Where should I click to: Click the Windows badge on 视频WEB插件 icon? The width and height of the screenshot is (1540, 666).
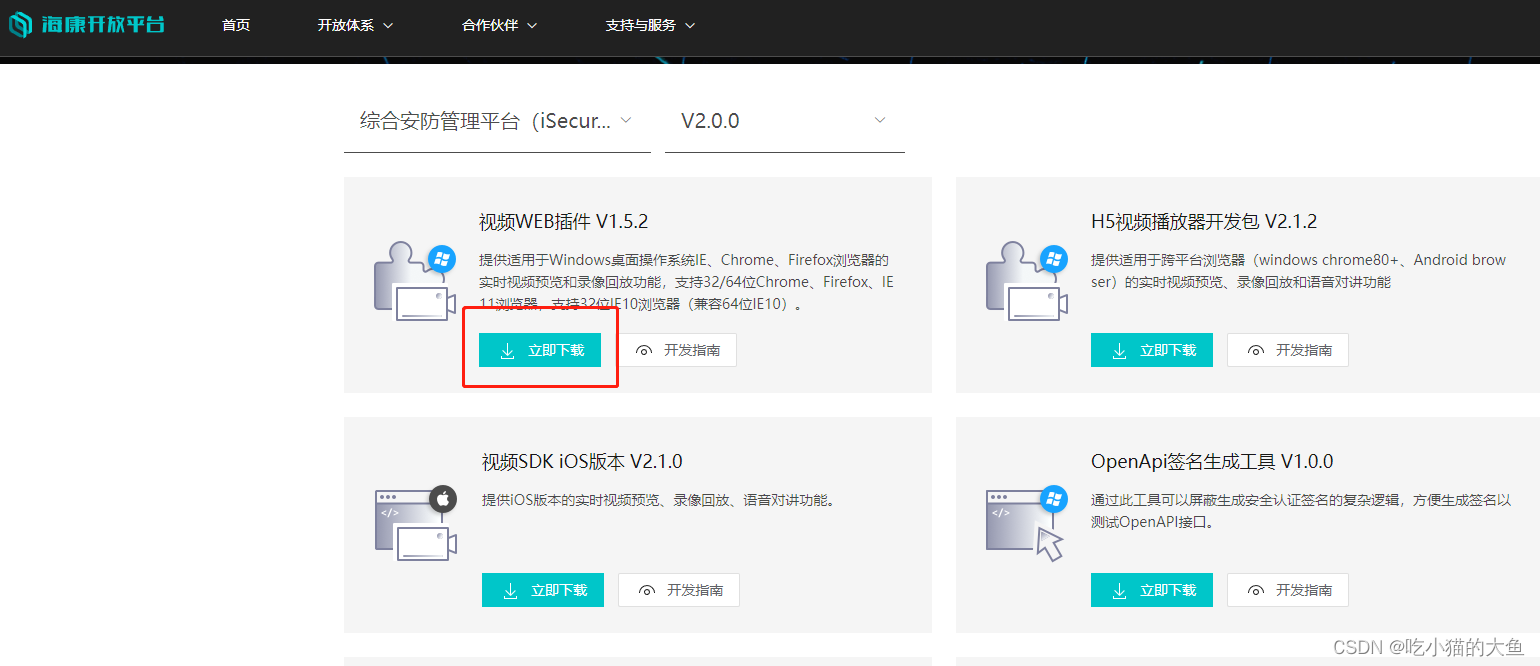(x=442, y=259)
